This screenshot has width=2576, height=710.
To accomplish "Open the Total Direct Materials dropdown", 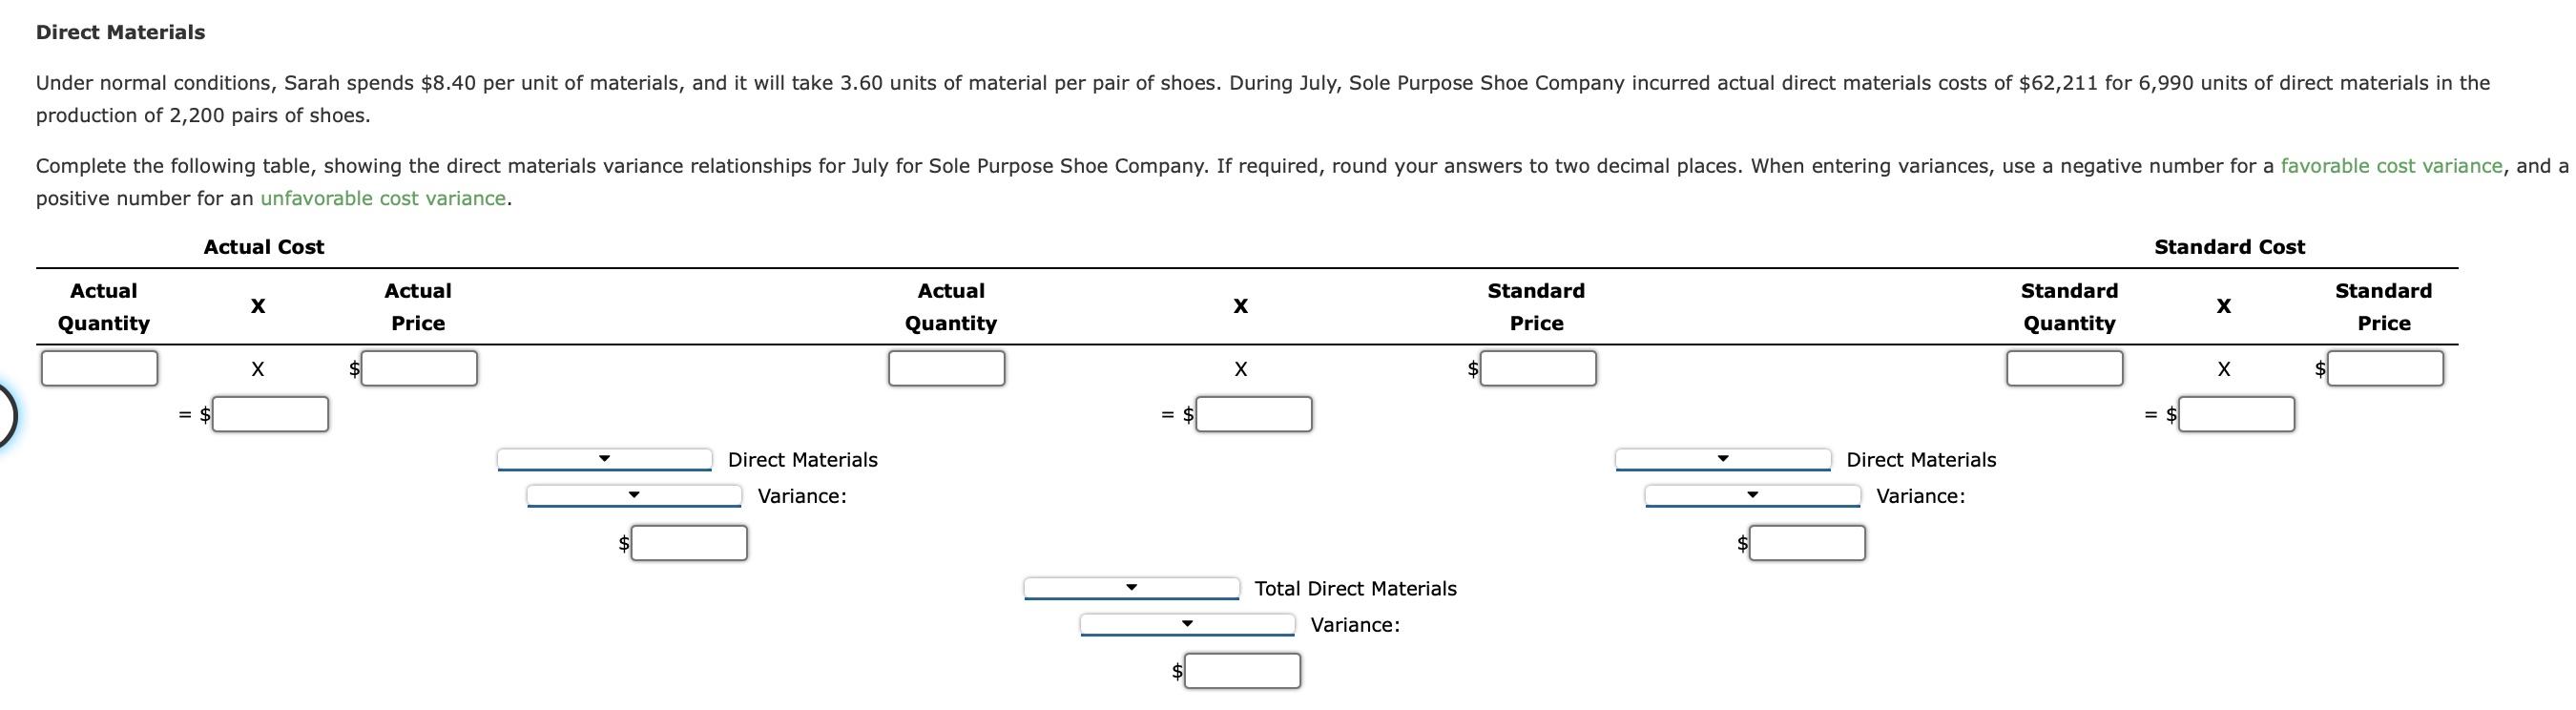I will (x=1131, y=588).
